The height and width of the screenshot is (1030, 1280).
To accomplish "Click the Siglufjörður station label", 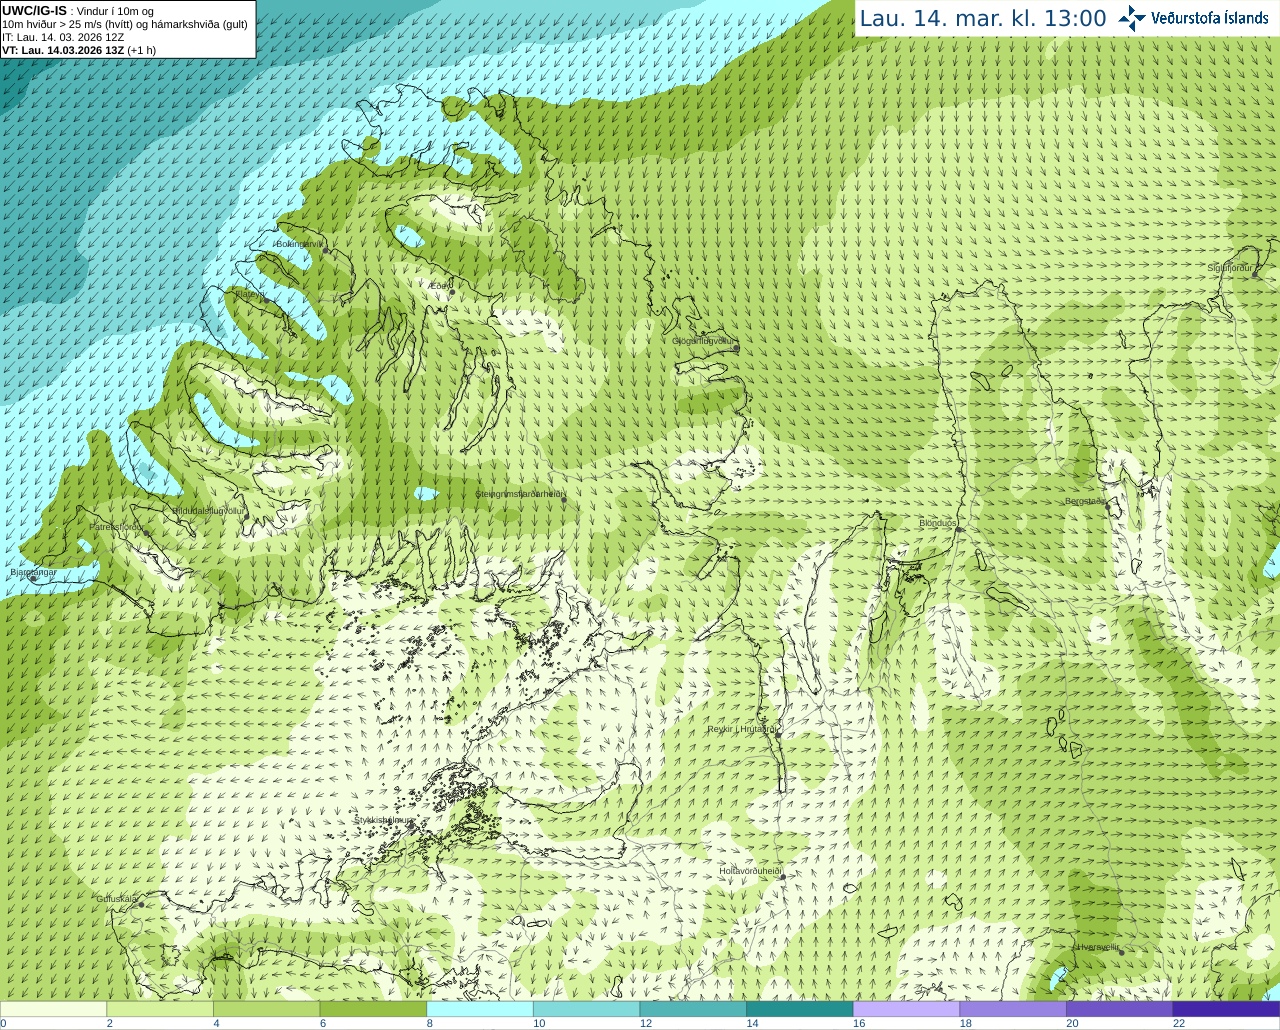I will pos(1230,268).
